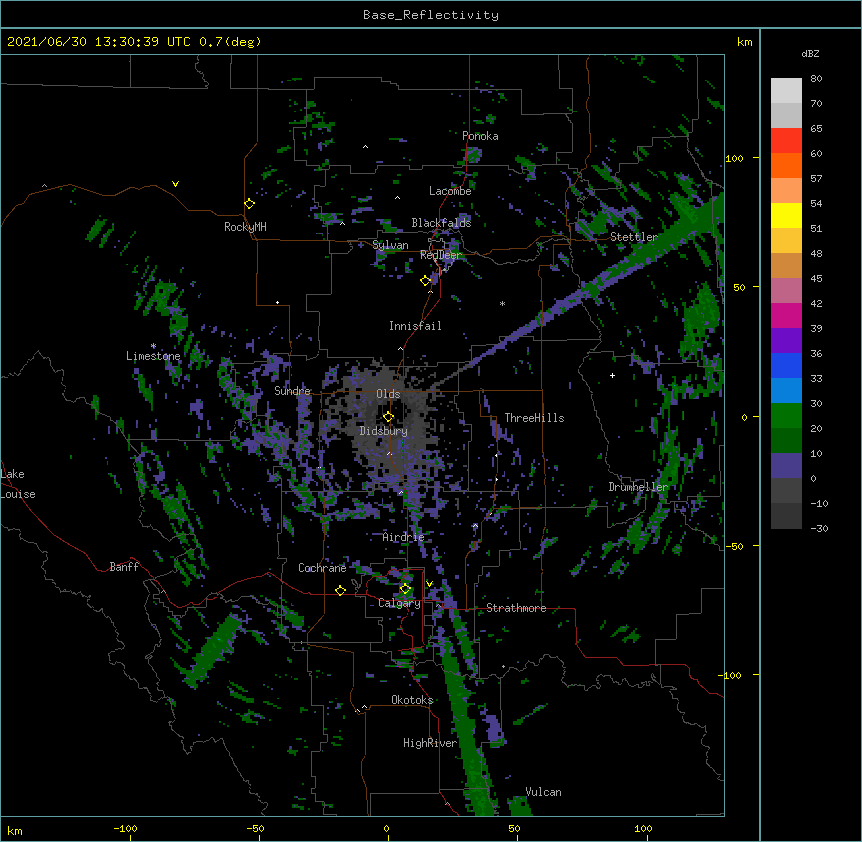Click the Blackfalds city label
This screenshot has width=862, height=842.
pos(441,223)
